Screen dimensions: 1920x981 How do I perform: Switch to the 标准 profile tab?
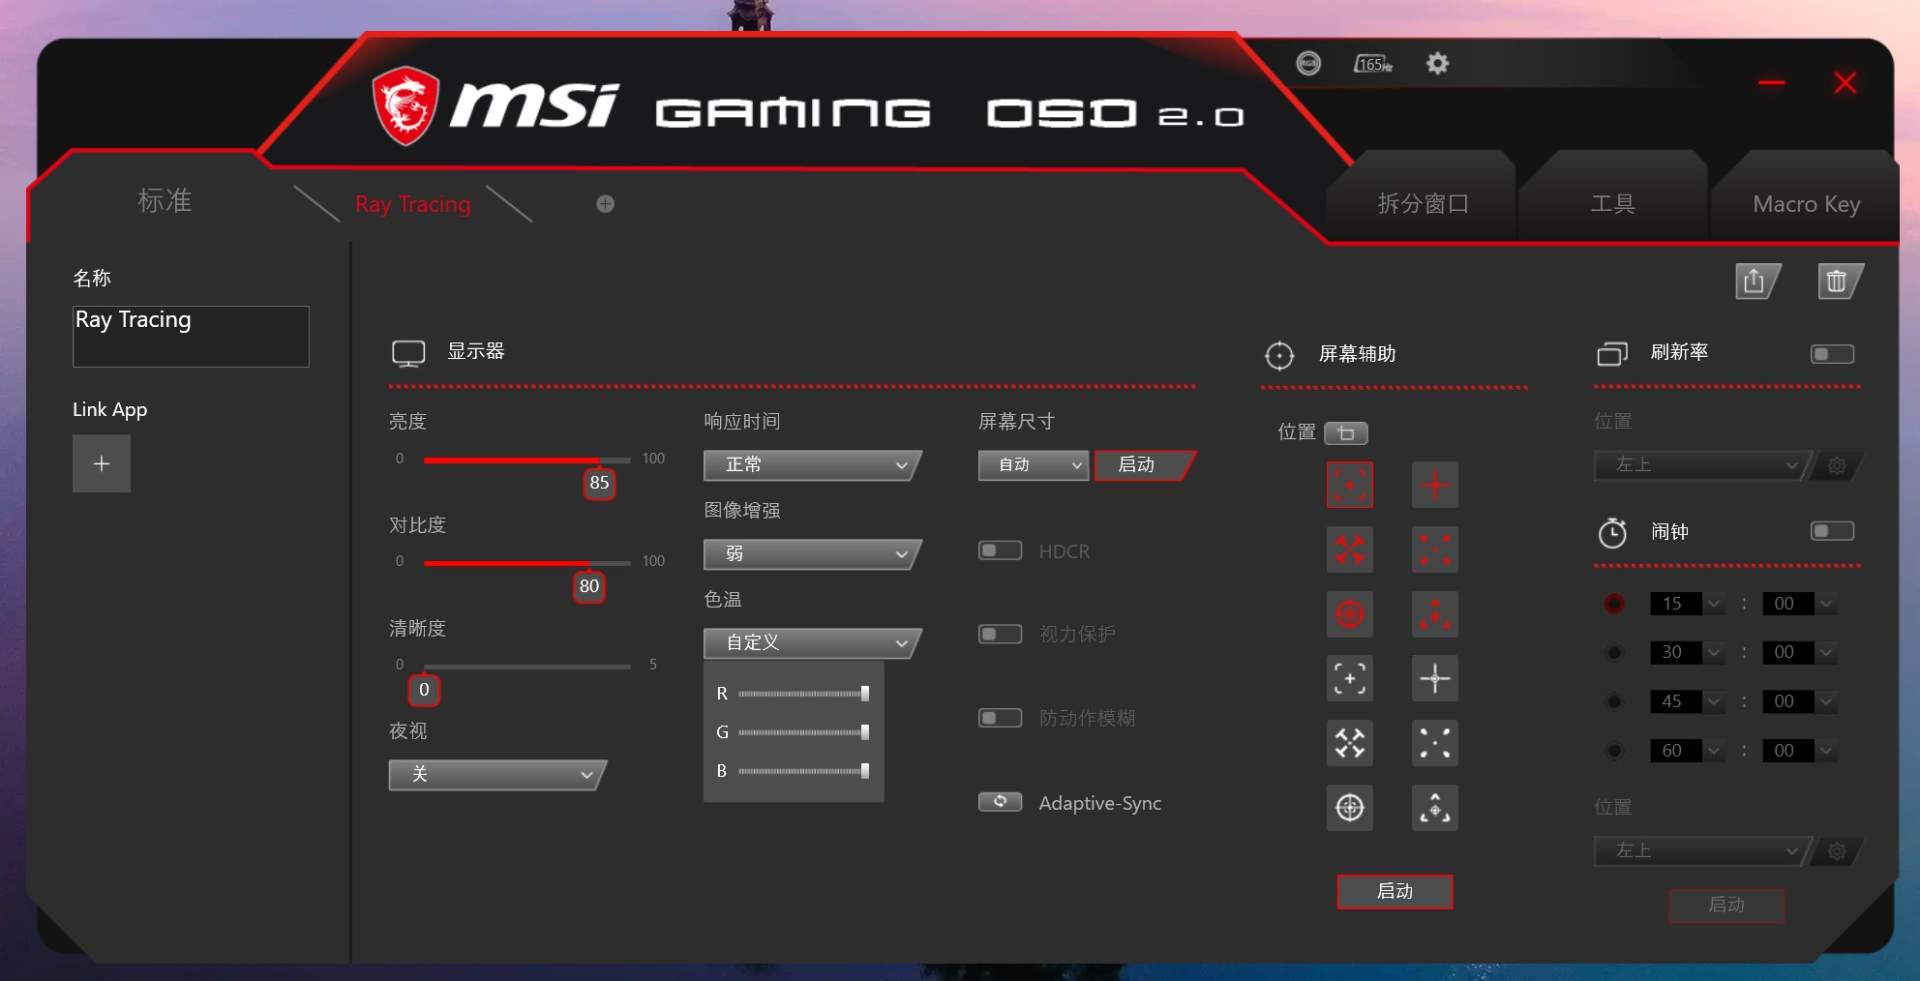(x=165, y=201)
